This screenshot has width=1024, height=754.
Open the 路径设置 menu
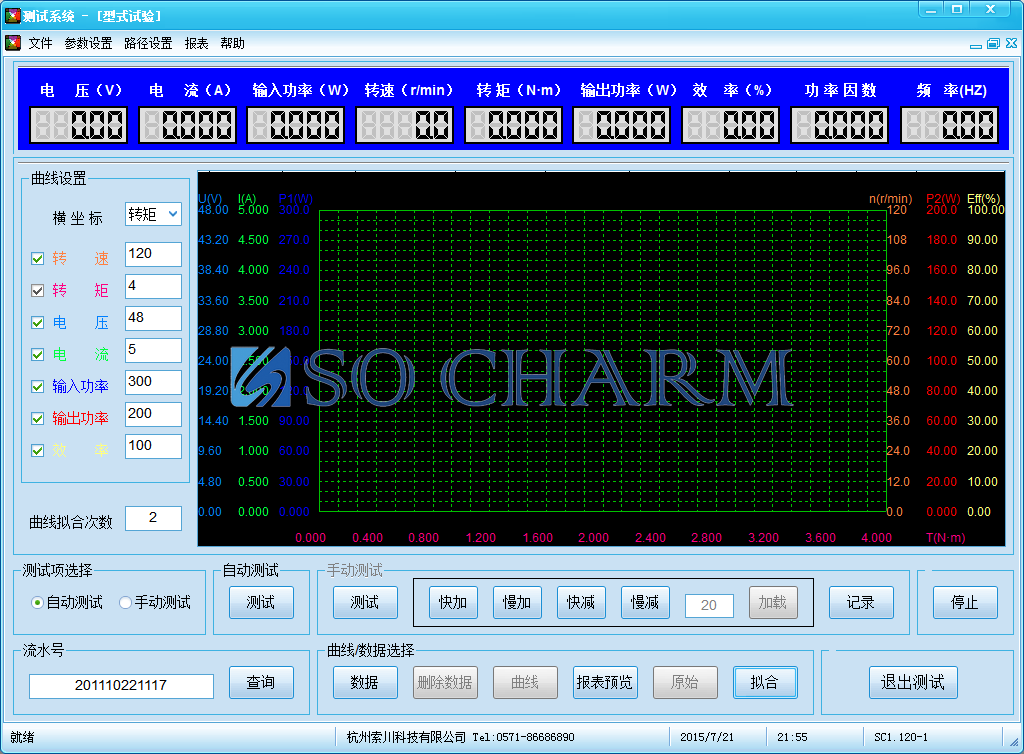coord(148,43)
